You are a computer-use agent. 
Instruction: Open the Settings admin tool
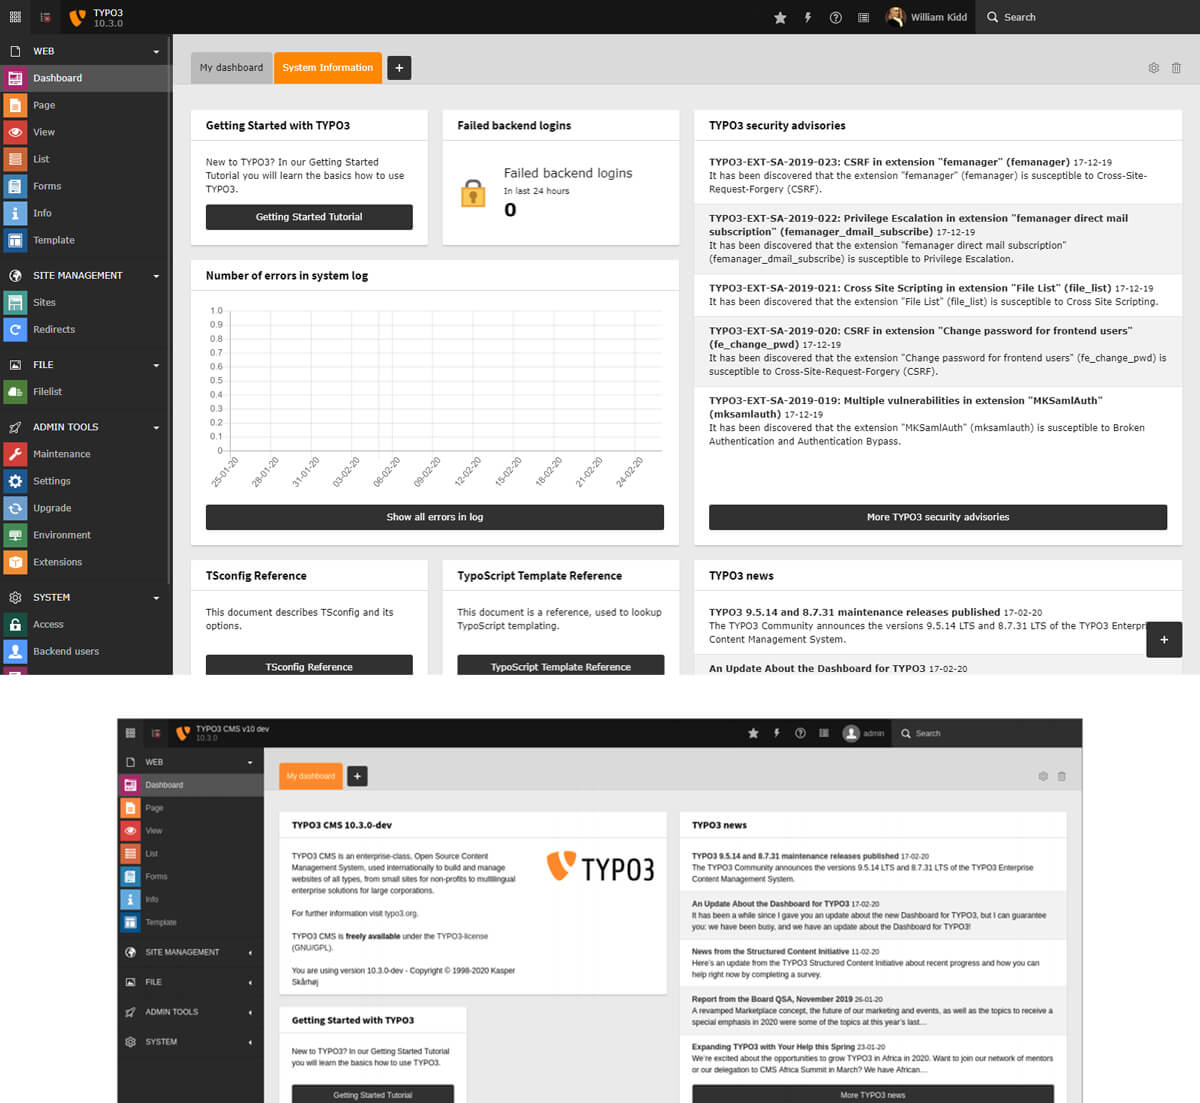pos(85,481)
